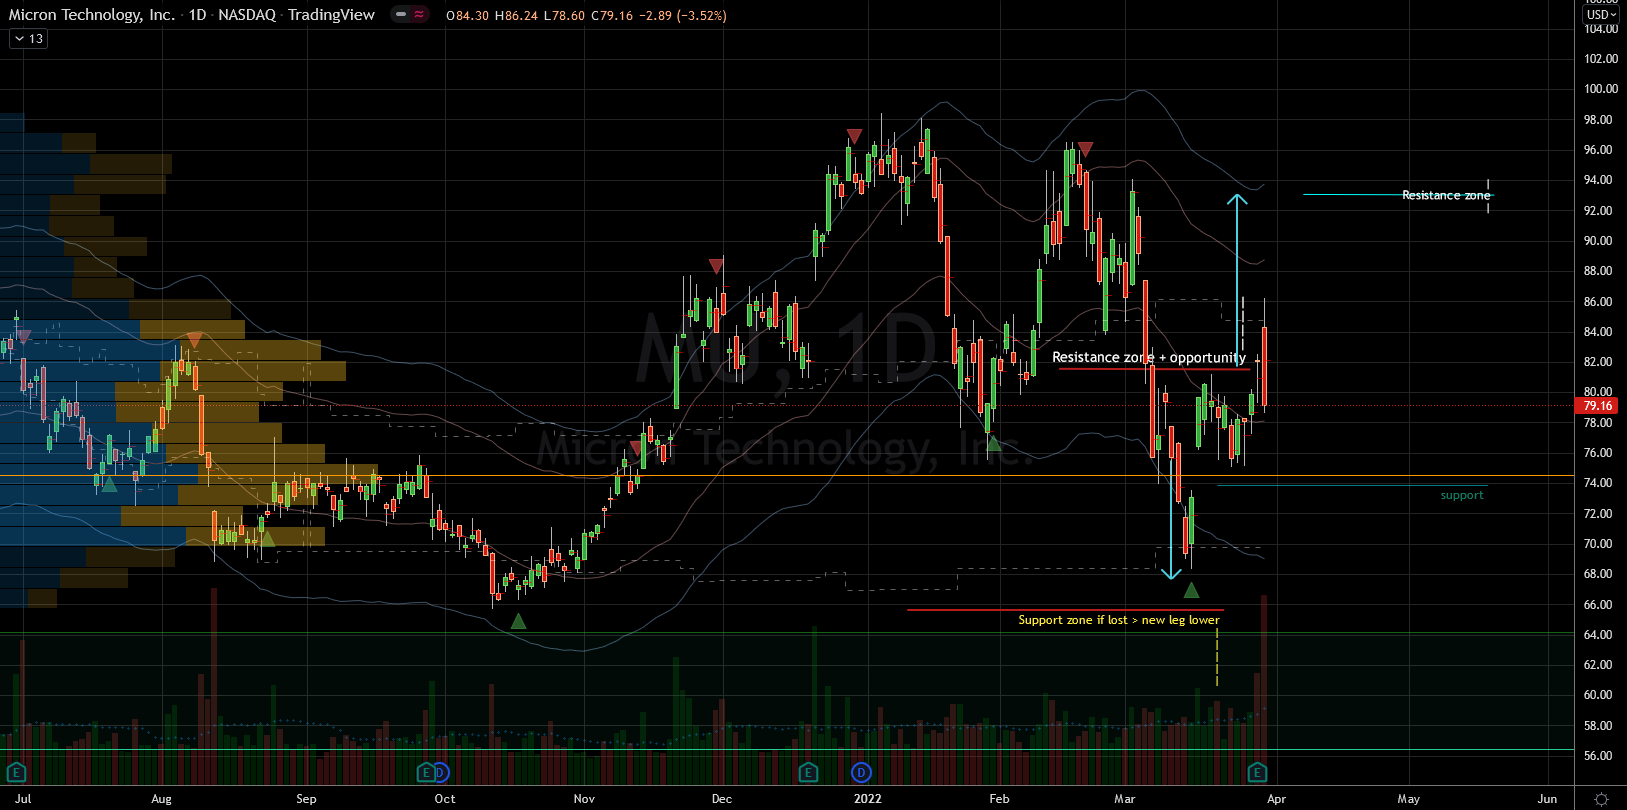Click the NASDAQ exchange label in title
This screenshot has width=1627, height=810.
click(x=247, y=15)
